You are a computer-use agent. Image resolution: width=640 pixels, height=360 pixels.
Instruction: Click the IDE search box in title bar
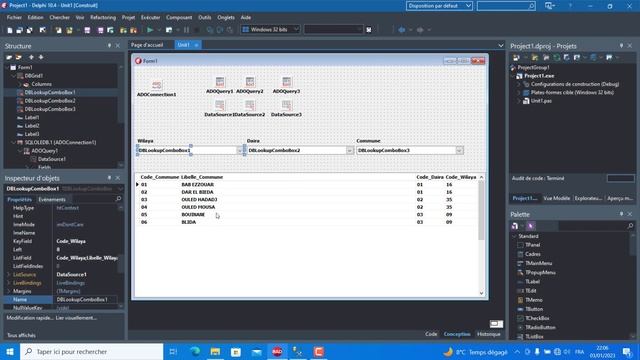point(506,6)
